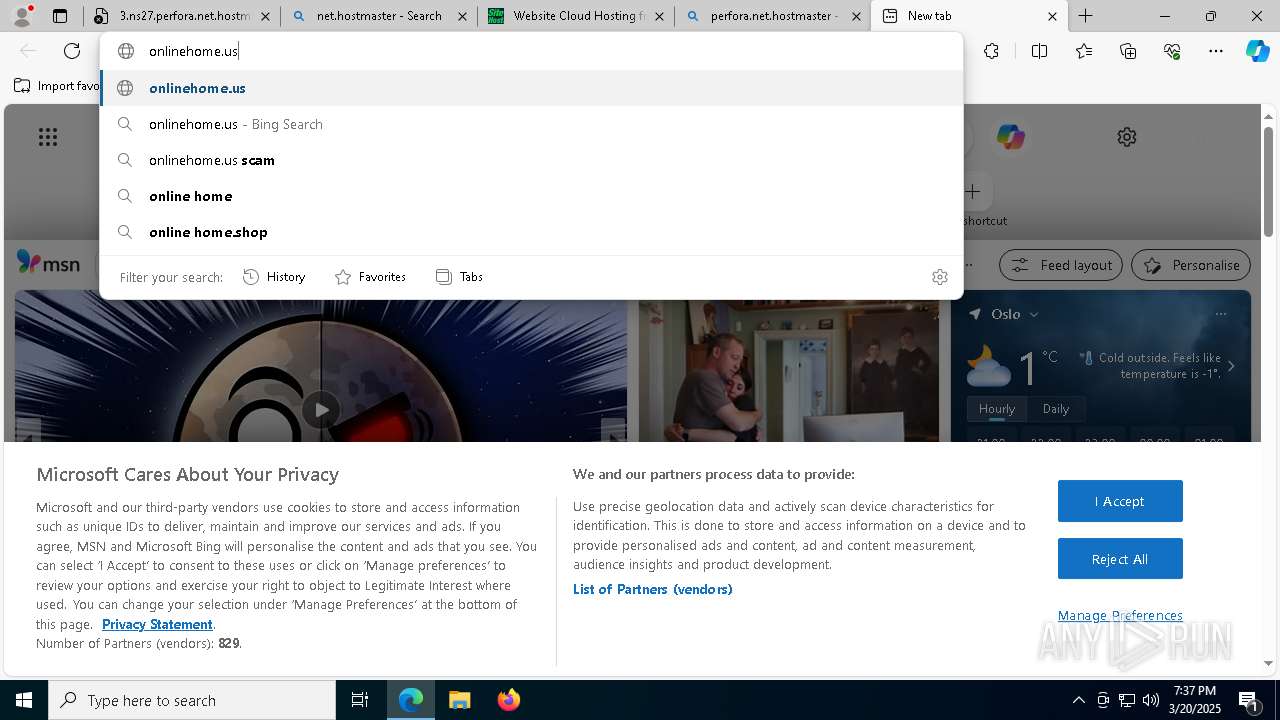Image resolution: width=1280 pixels, height=720 pixels.
Task: Click Import favorites bookmark bar item
Action: coord(57,86)
